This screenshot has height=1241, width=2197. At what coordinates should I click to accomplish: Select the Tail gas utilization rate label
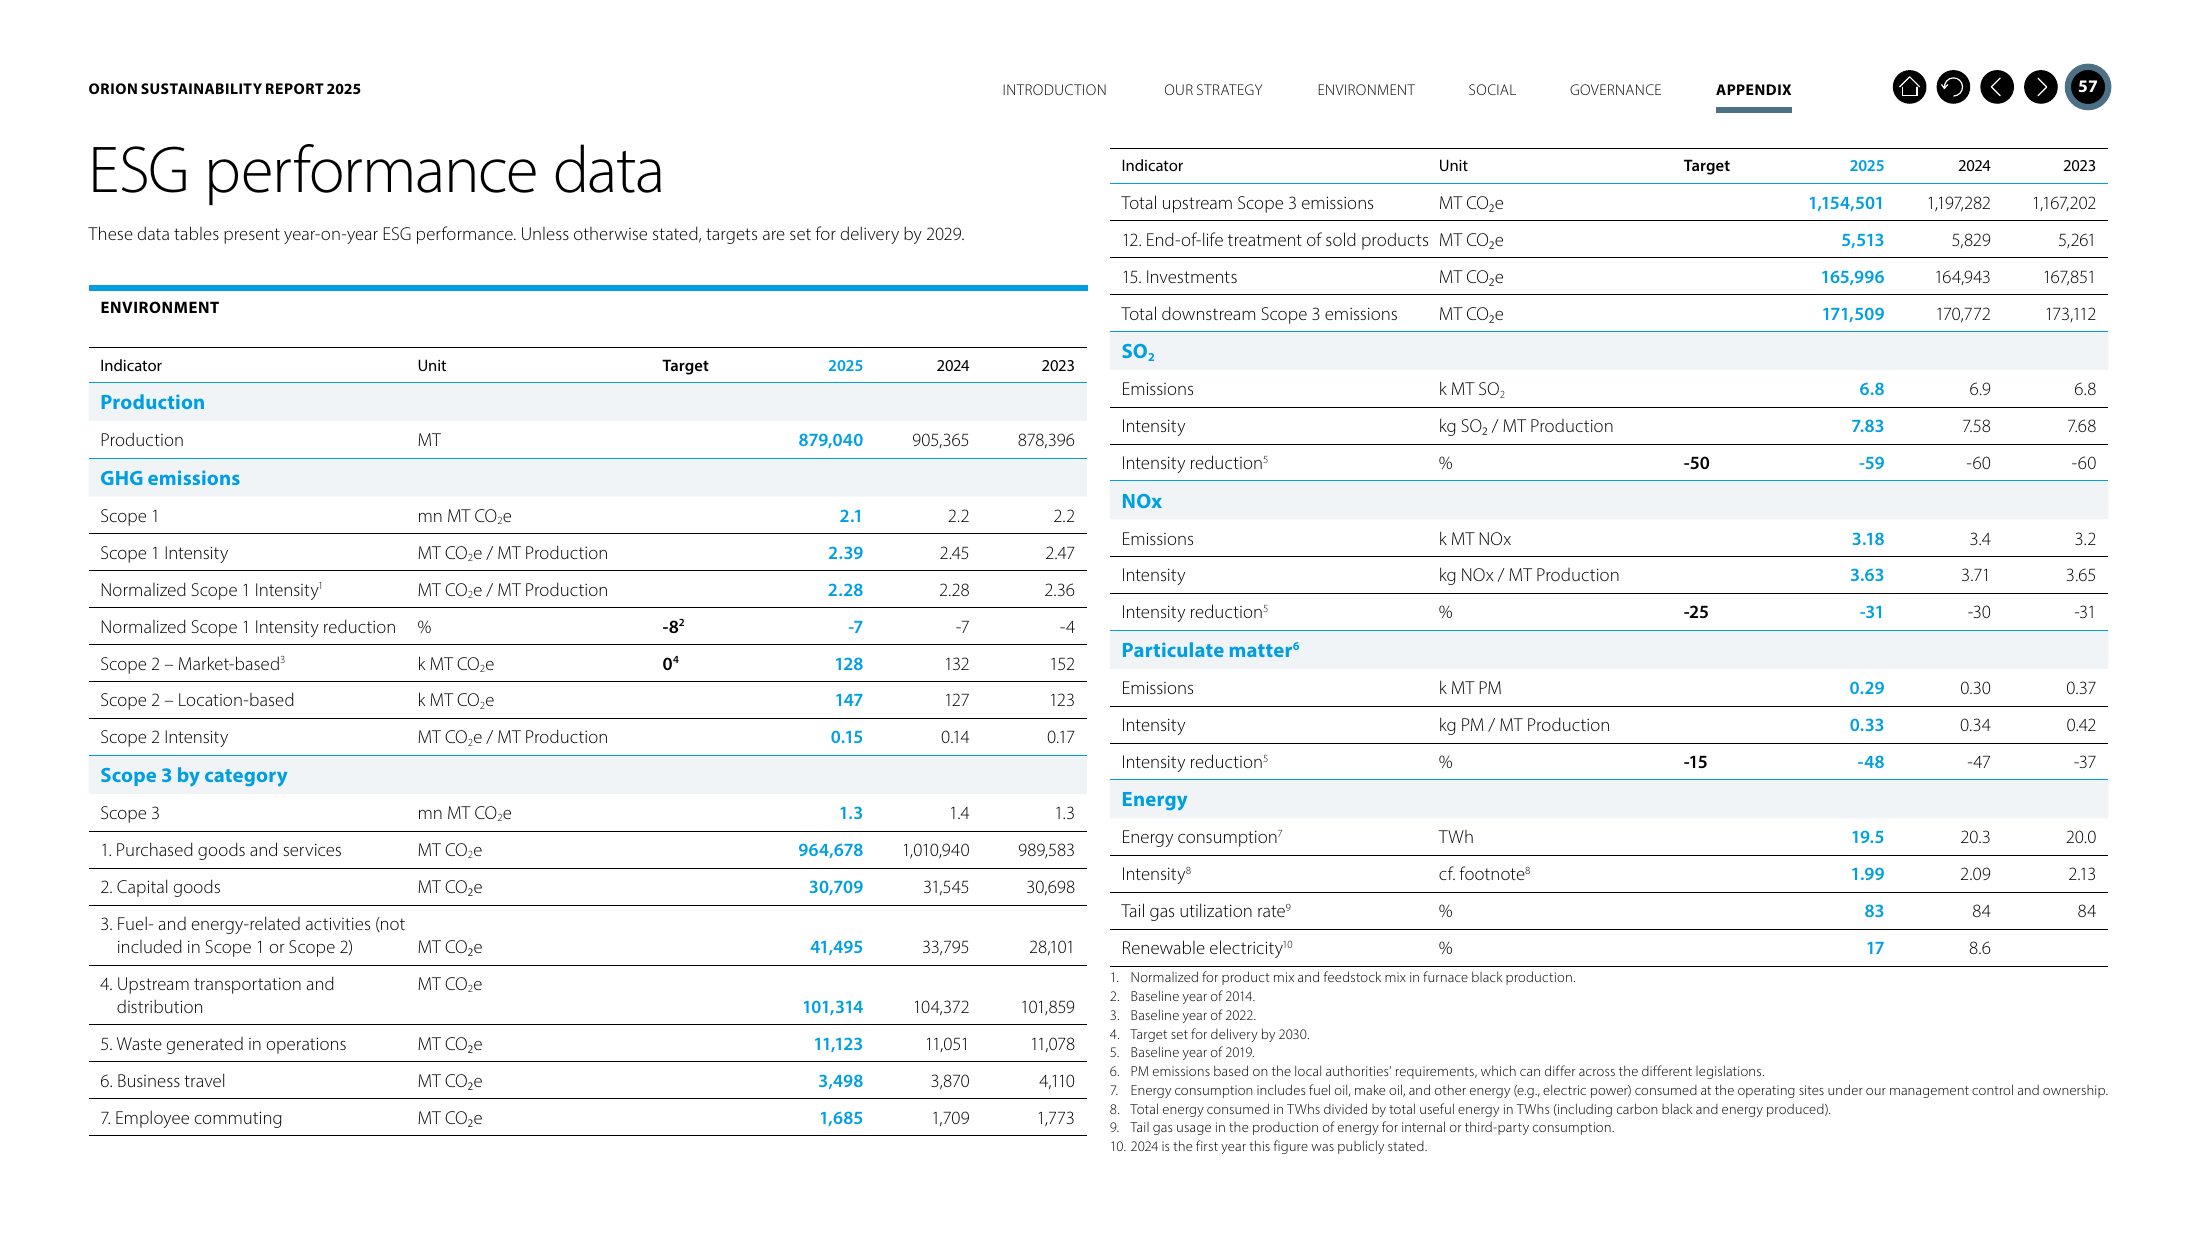click(x=1205, y=911)
